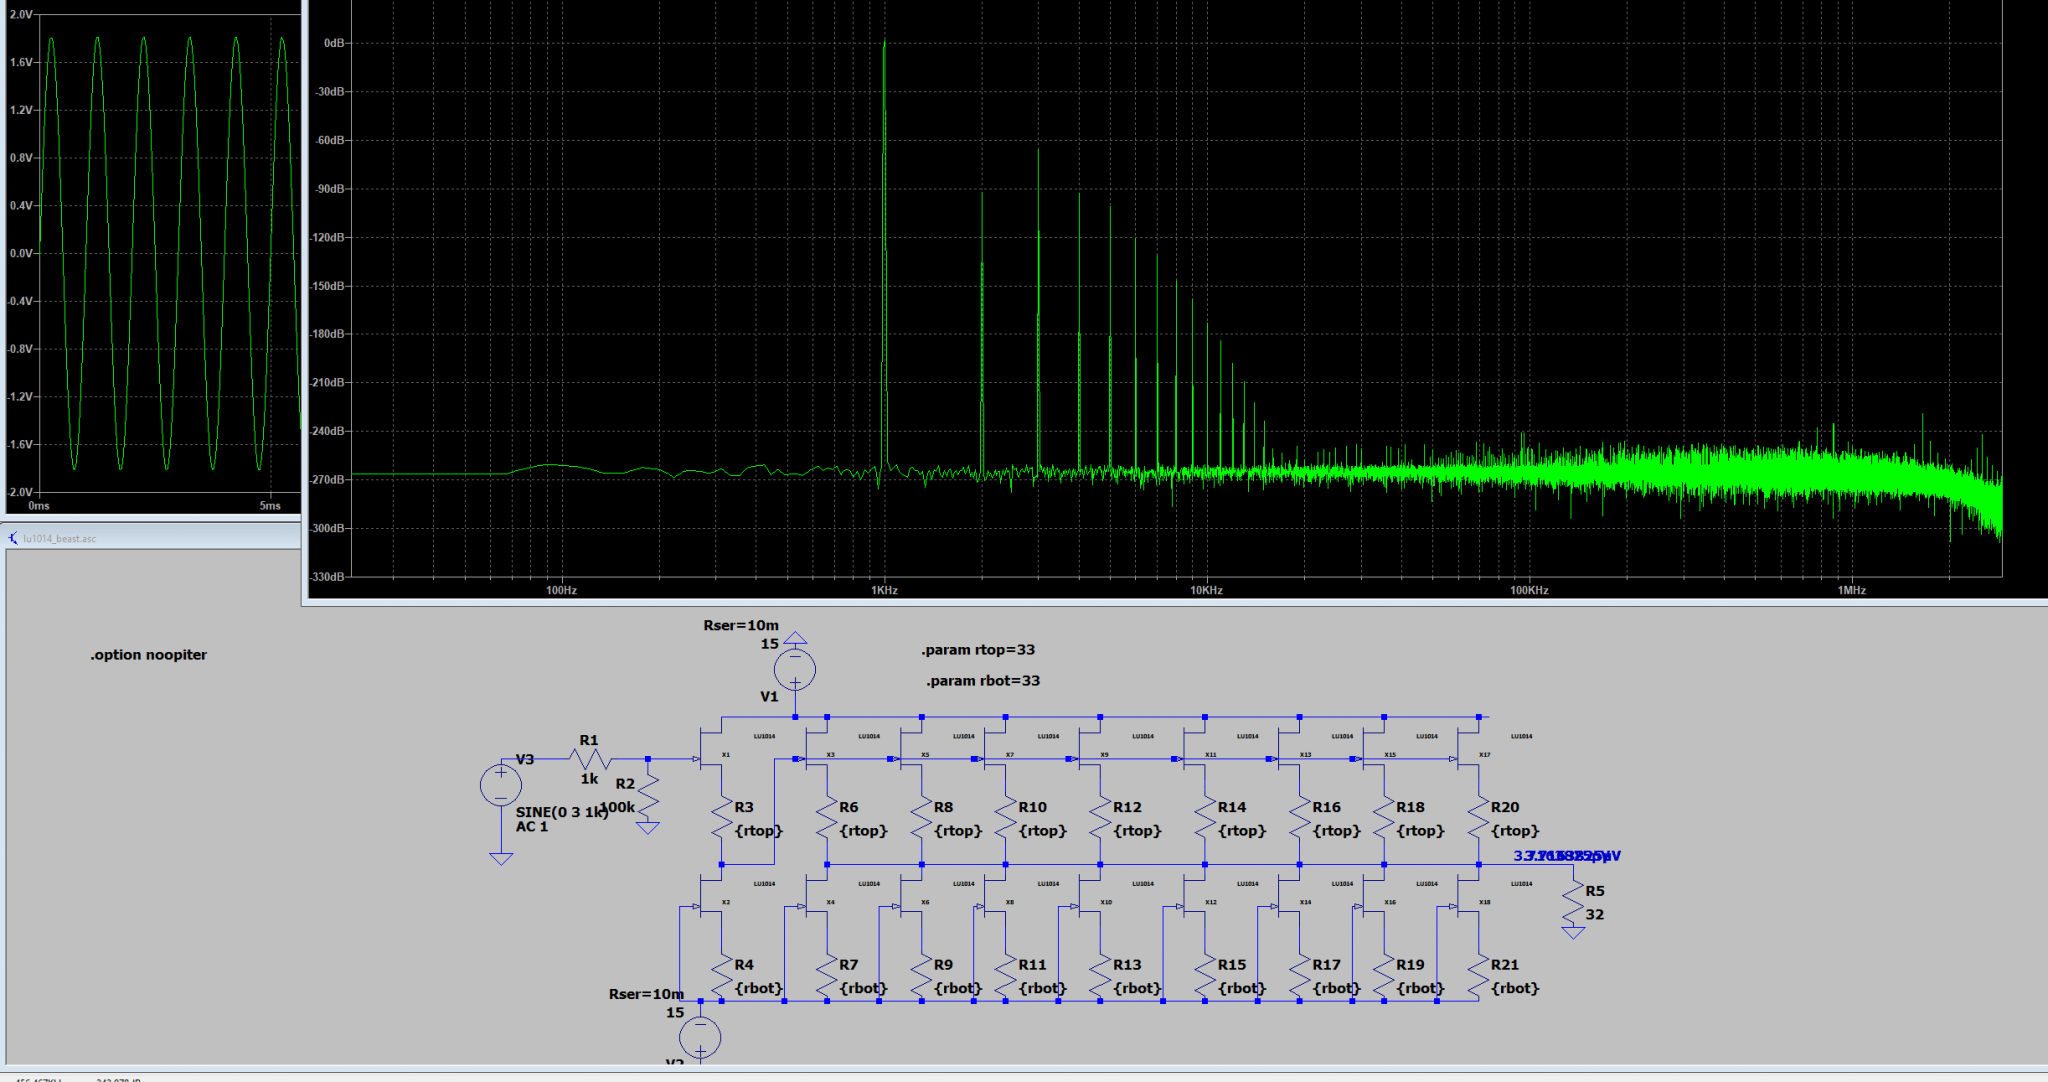This screenshot has height=1082, width=2048.
Task: Click the 100KHz frequency axis label
Action: pyautogui.click(x=1529, y=590)
